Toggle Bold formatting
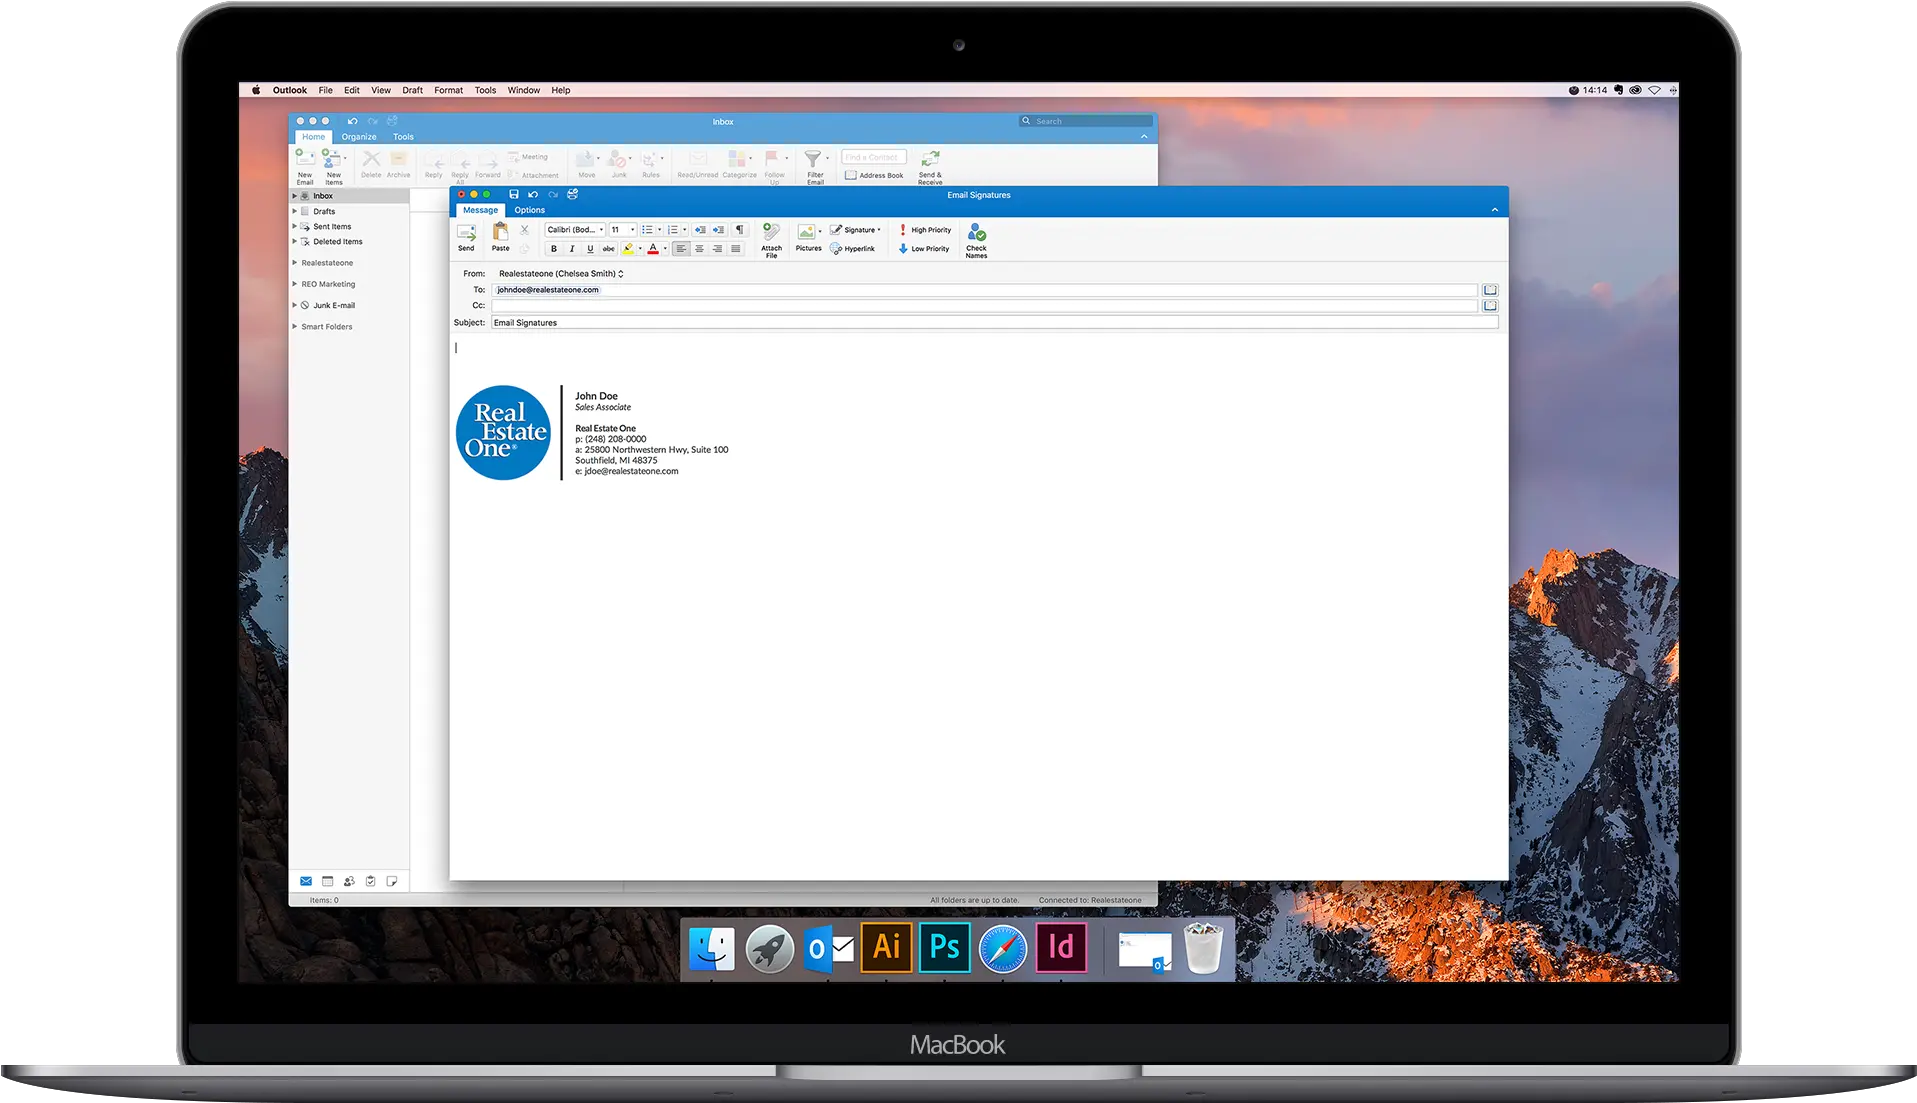 coord(554,249)
